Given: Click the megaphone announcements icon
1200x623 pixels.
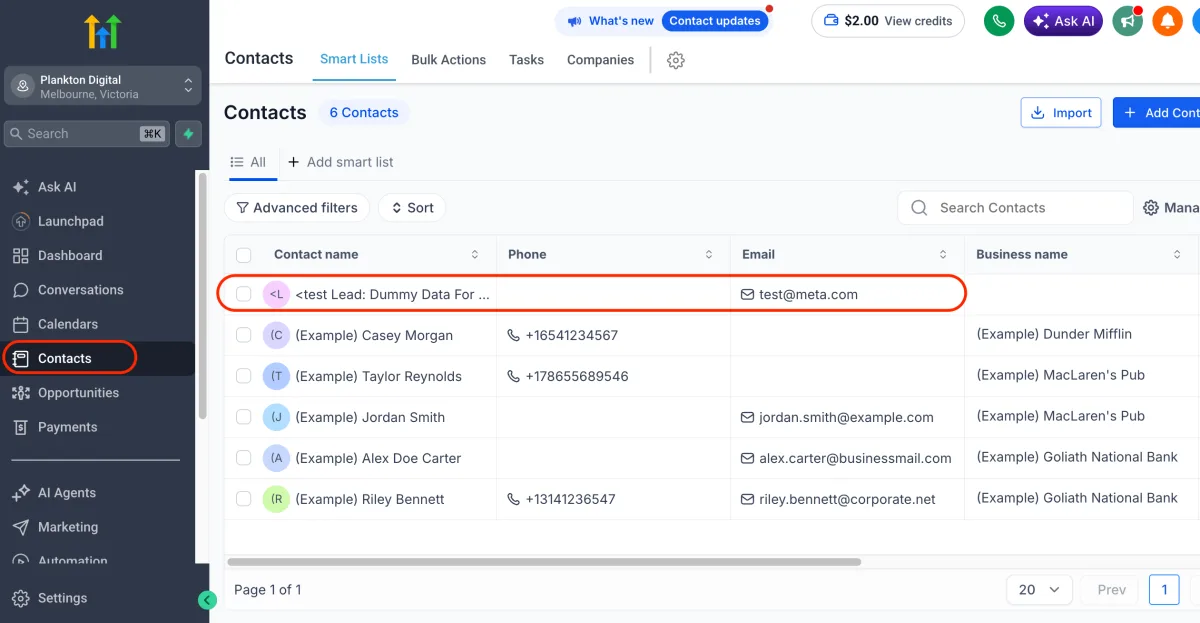Looking at the screenshot, I should coord(1128,21).
